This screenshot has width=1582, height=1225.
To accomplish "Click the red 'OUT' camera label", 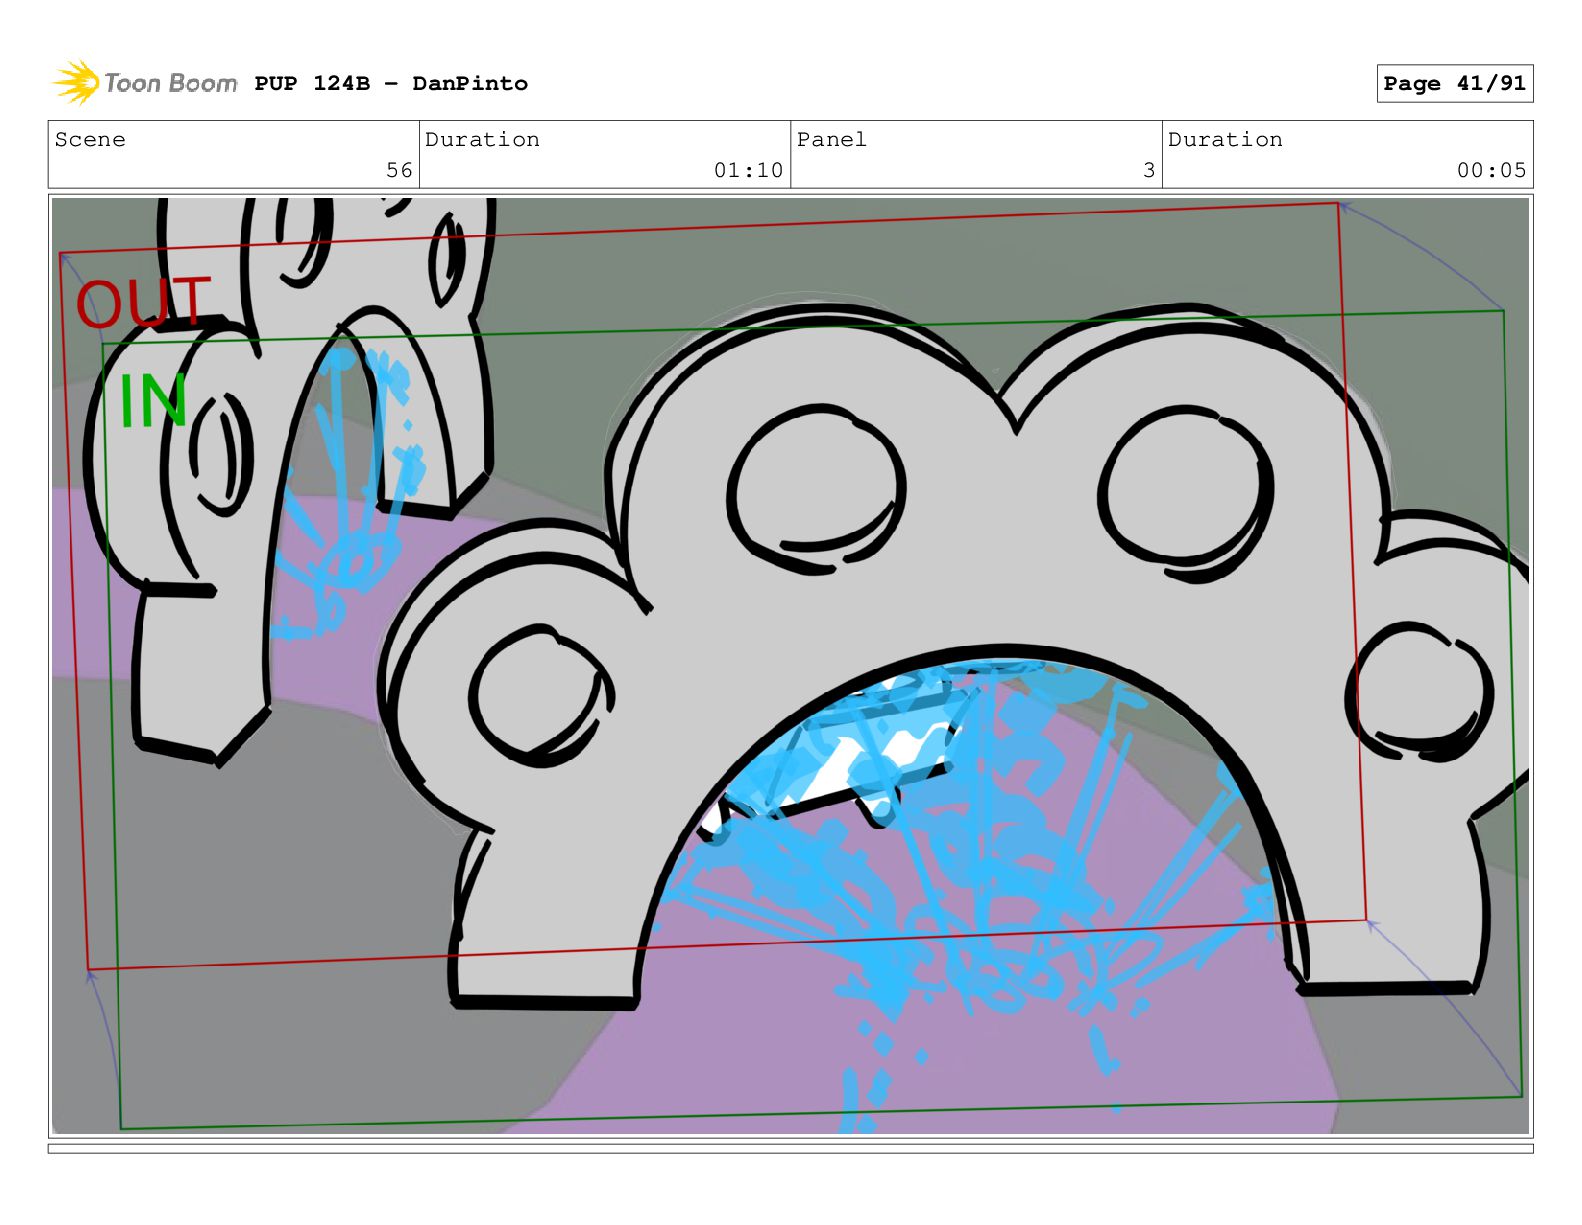I will click(x=144, y=303).
